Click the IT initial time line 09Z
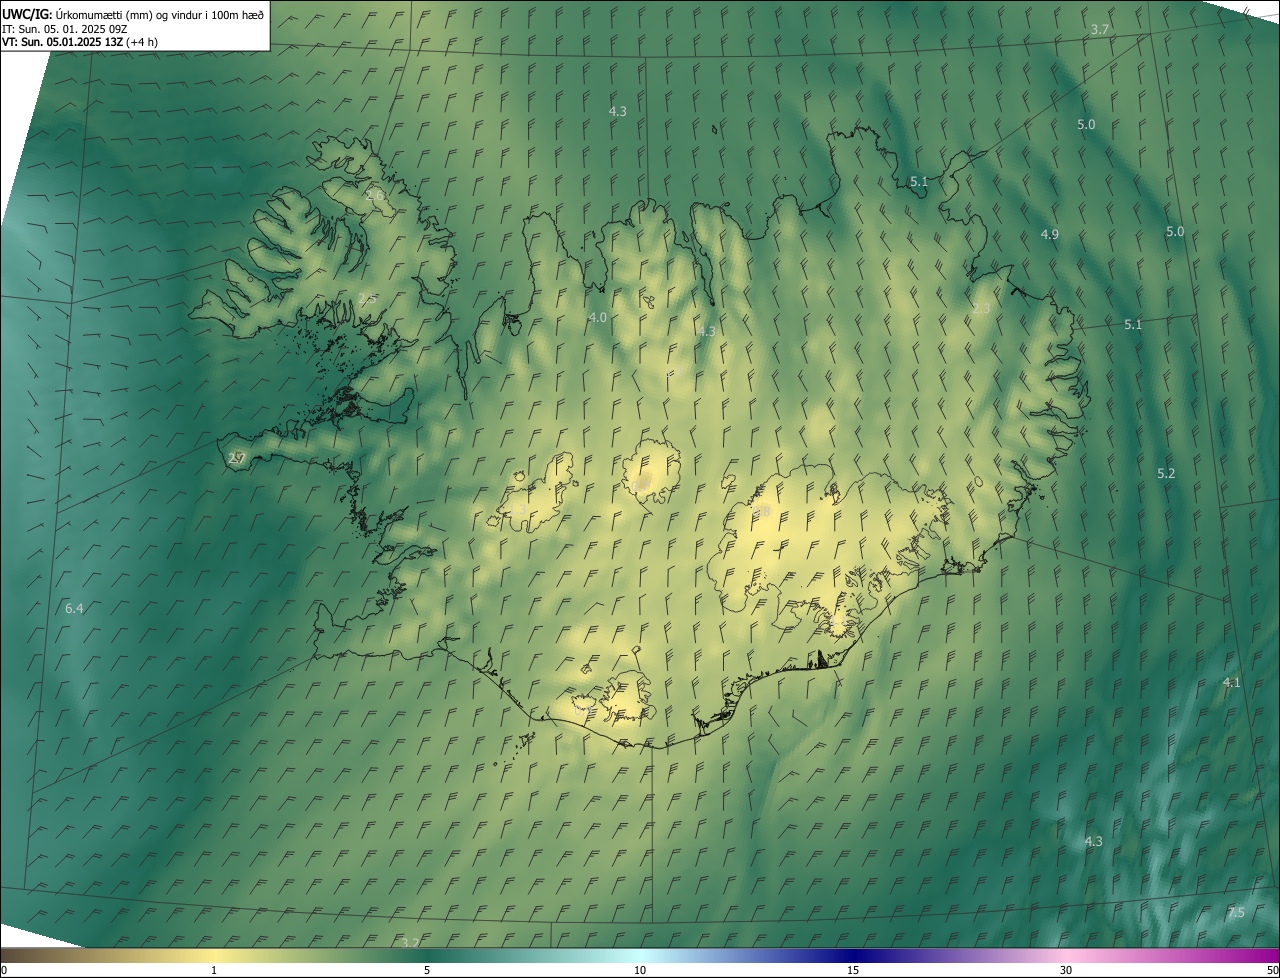 [65, 28]
